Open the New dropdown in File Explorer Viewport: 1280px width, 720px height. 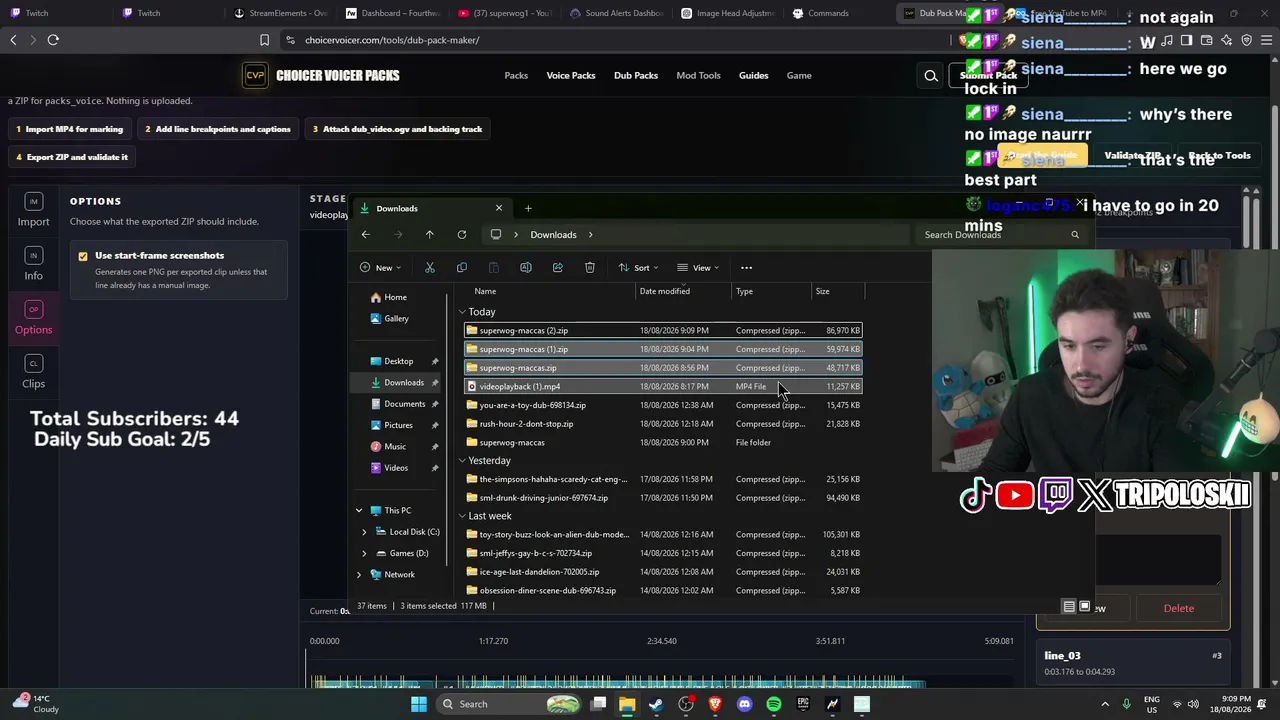click(x=381, y=268)
